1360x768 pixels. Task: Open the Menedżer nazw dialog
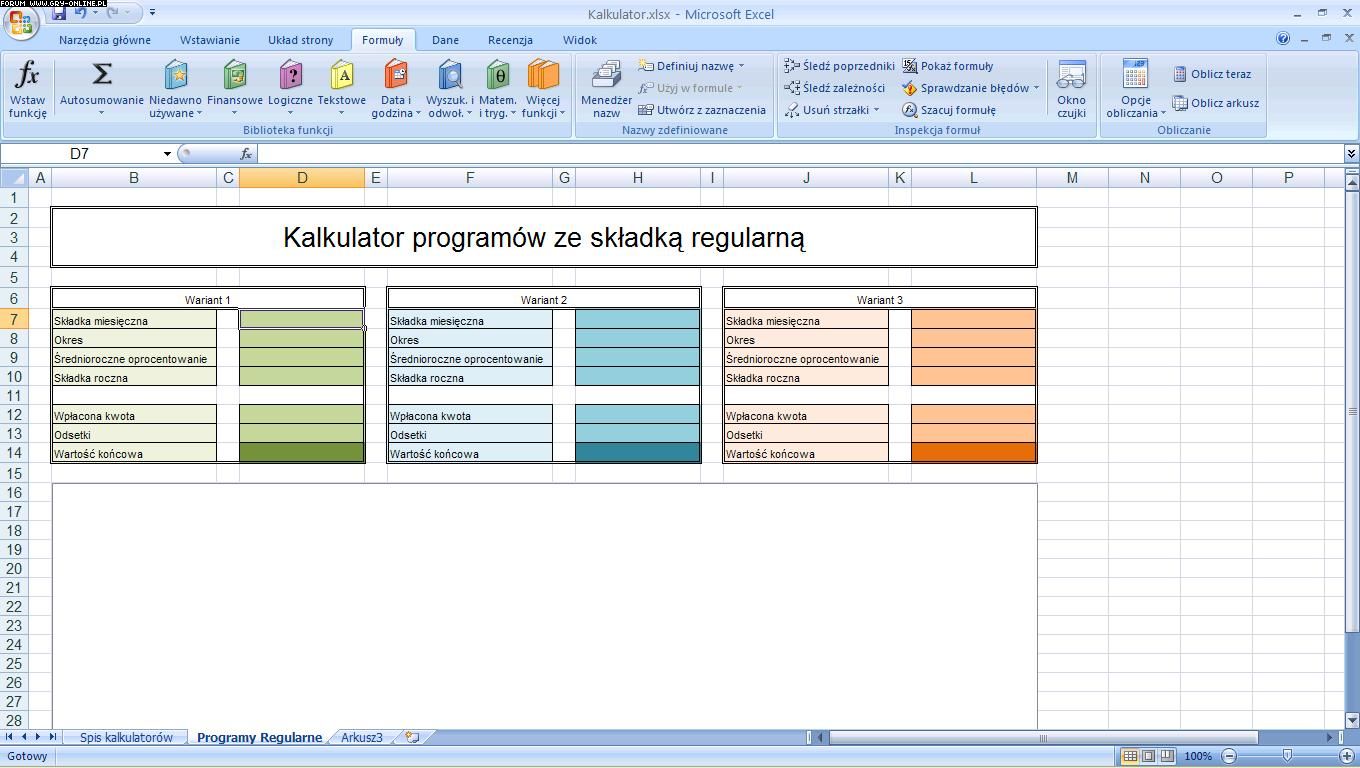pyautogui.click(x=606, y=88)
